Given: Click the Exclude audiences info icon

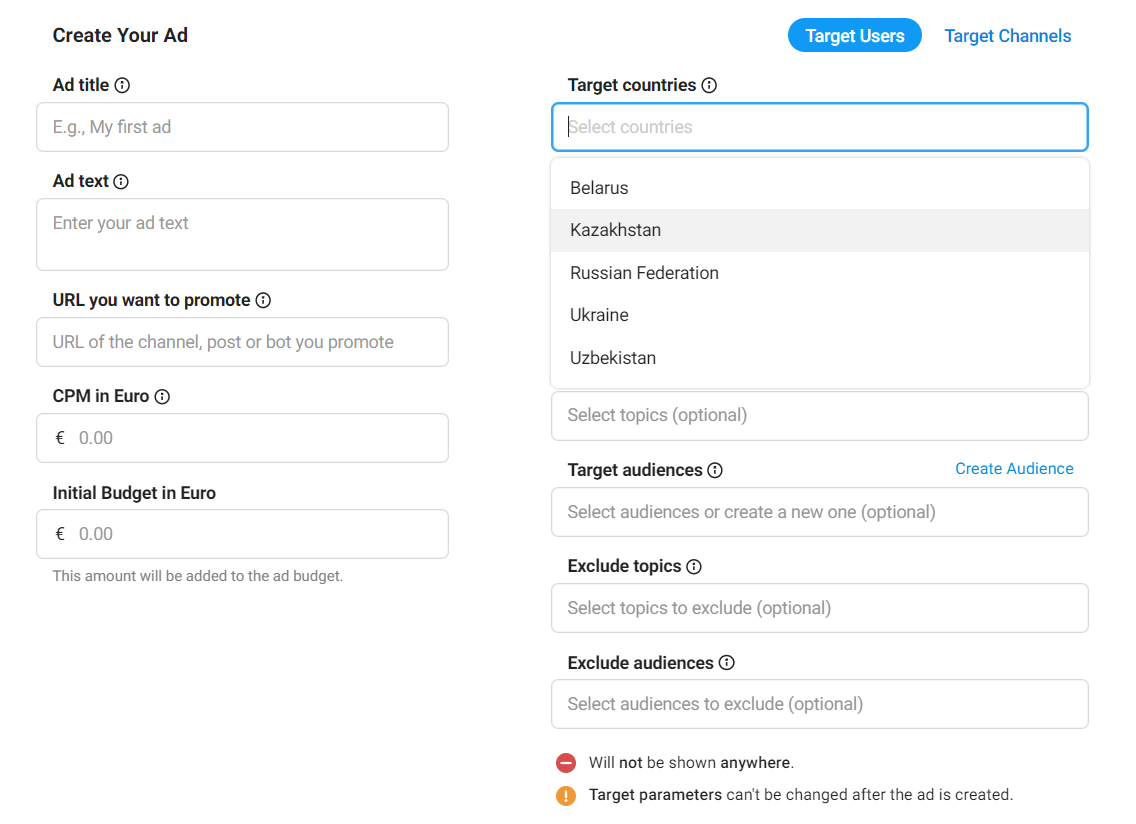Looking at the screenshot, I should 729,662.
